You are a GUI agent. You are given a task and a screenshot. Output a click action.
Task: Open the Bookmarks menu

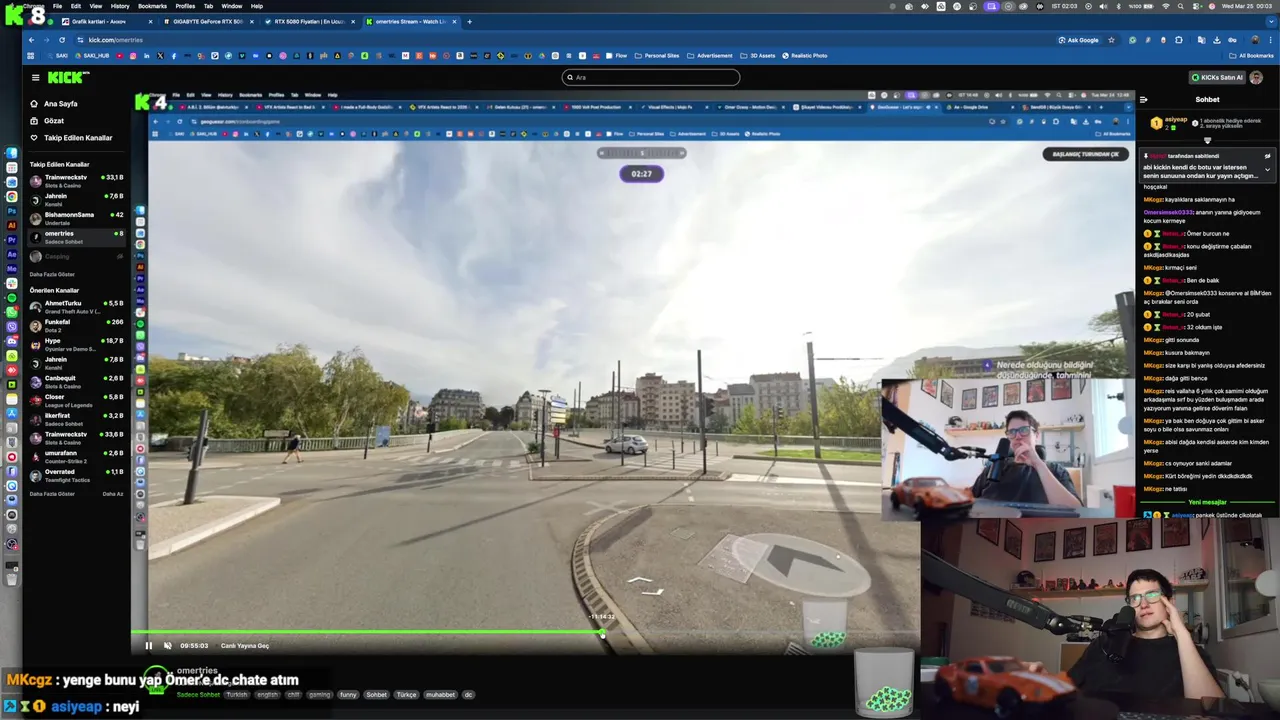[x=152, y=6]
